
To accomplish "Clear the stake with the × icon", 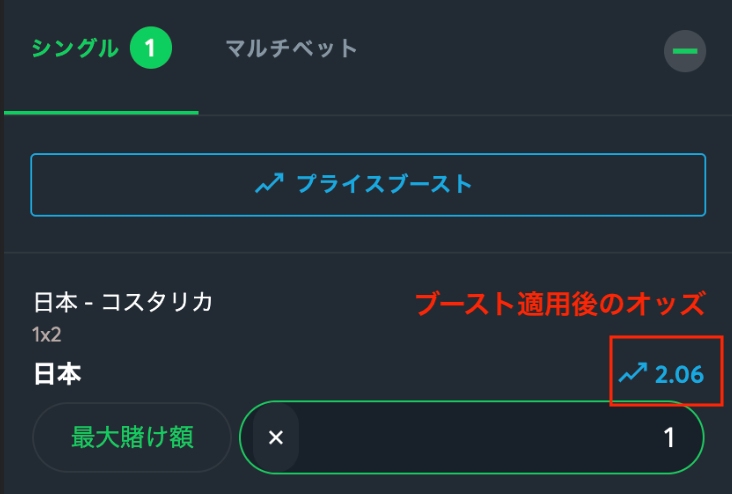I will coord(277,437).
